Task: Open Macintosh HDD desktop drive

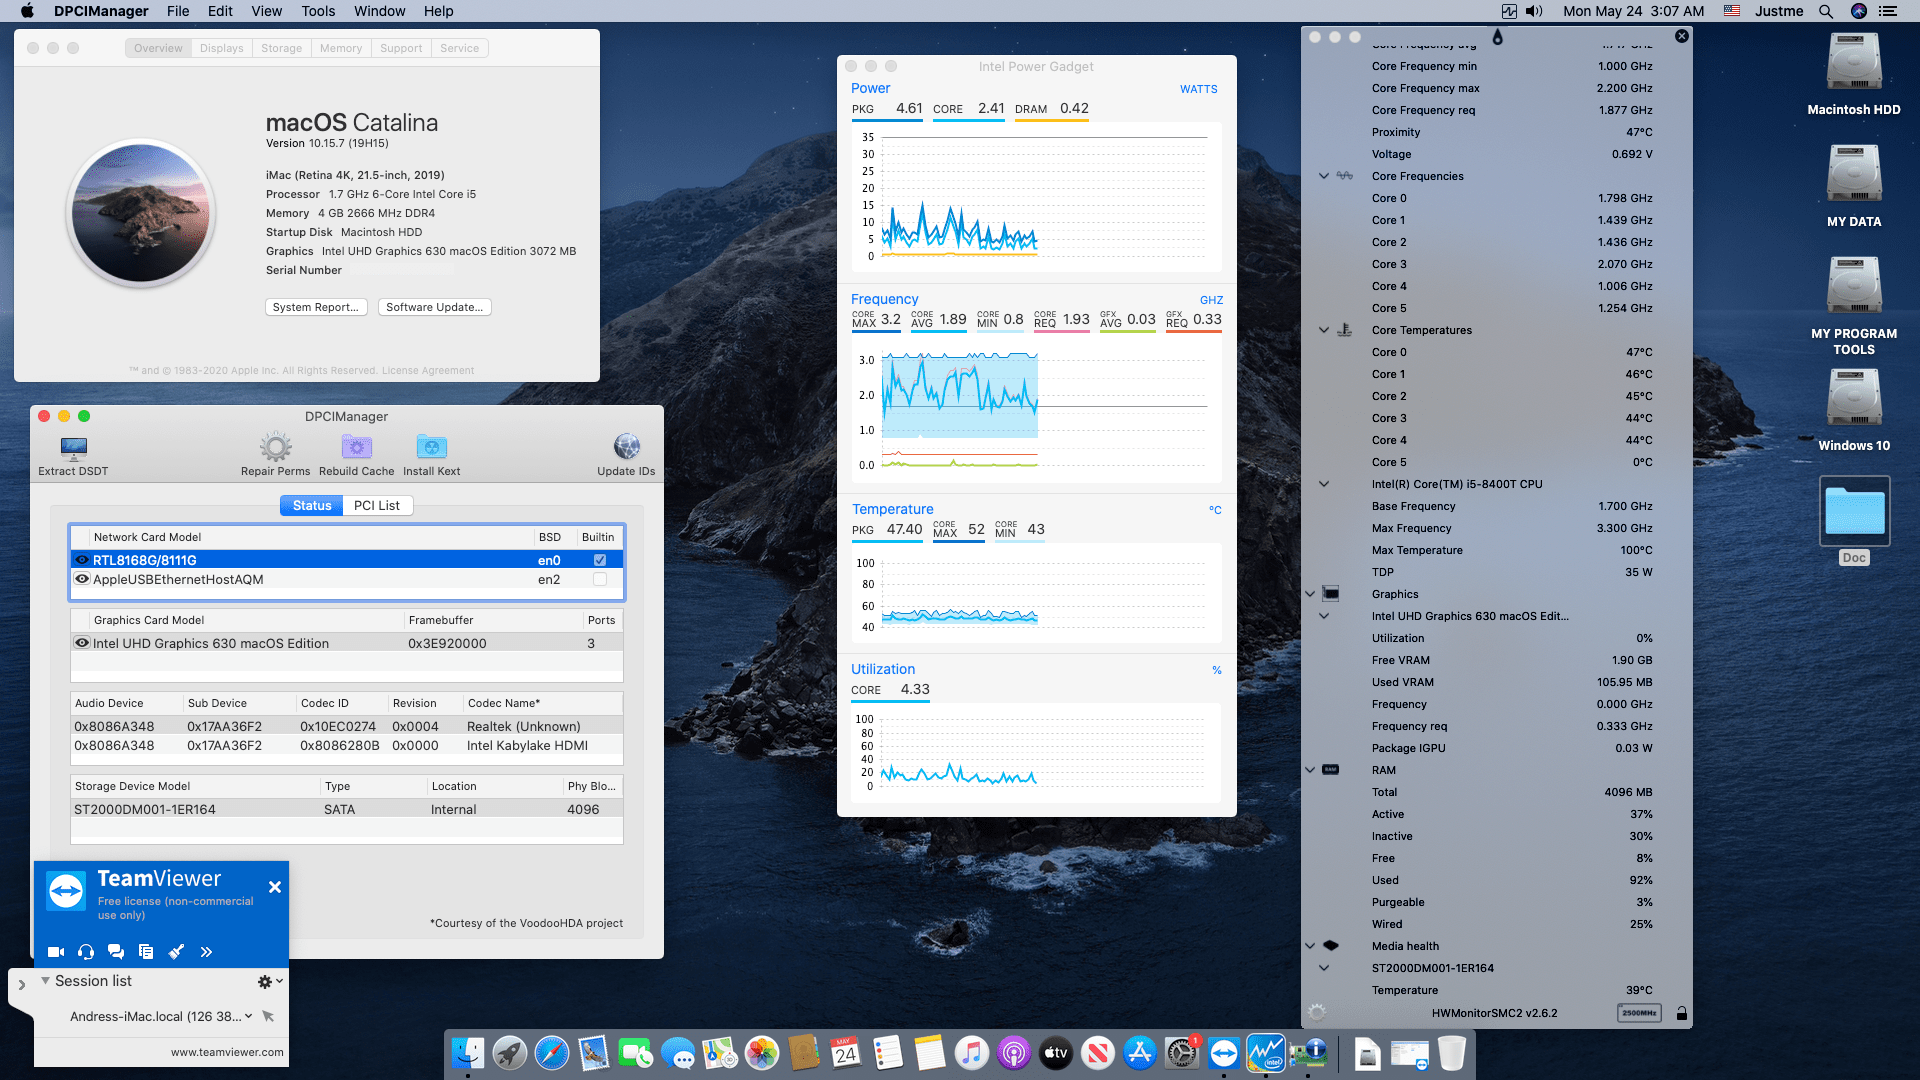Action: click(x=1854, y=74)
